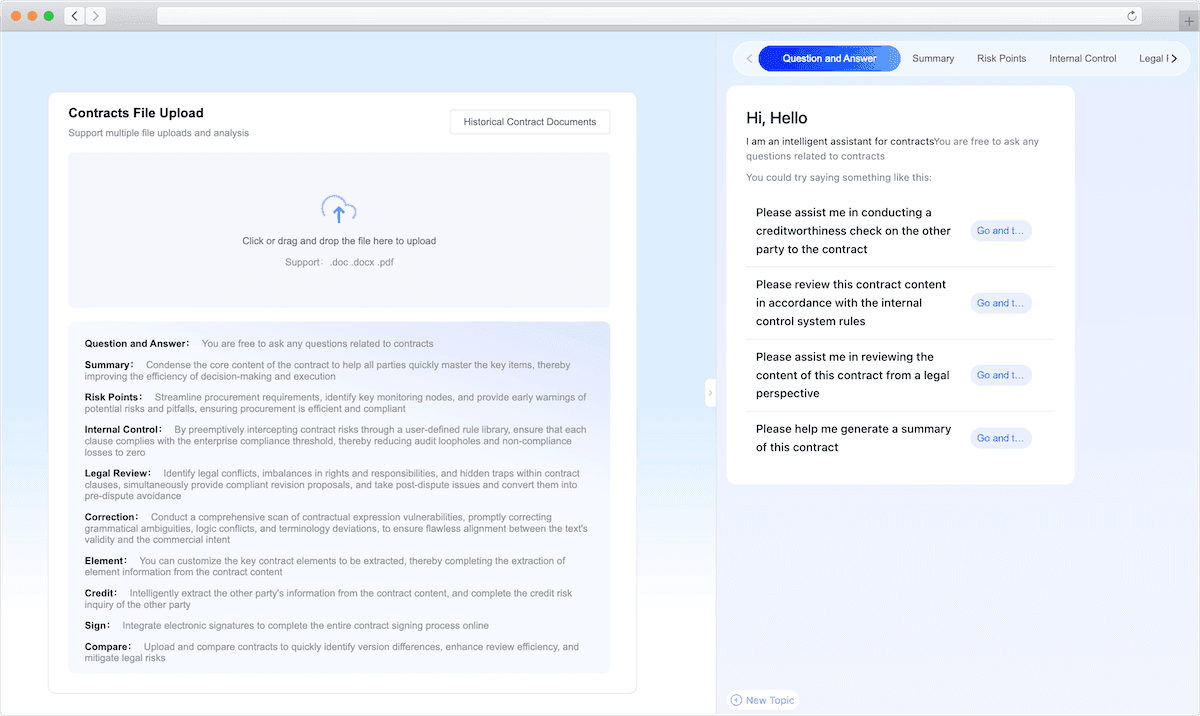
Task: Click 'Click or drag and drop' upload text
Action: 339,241
